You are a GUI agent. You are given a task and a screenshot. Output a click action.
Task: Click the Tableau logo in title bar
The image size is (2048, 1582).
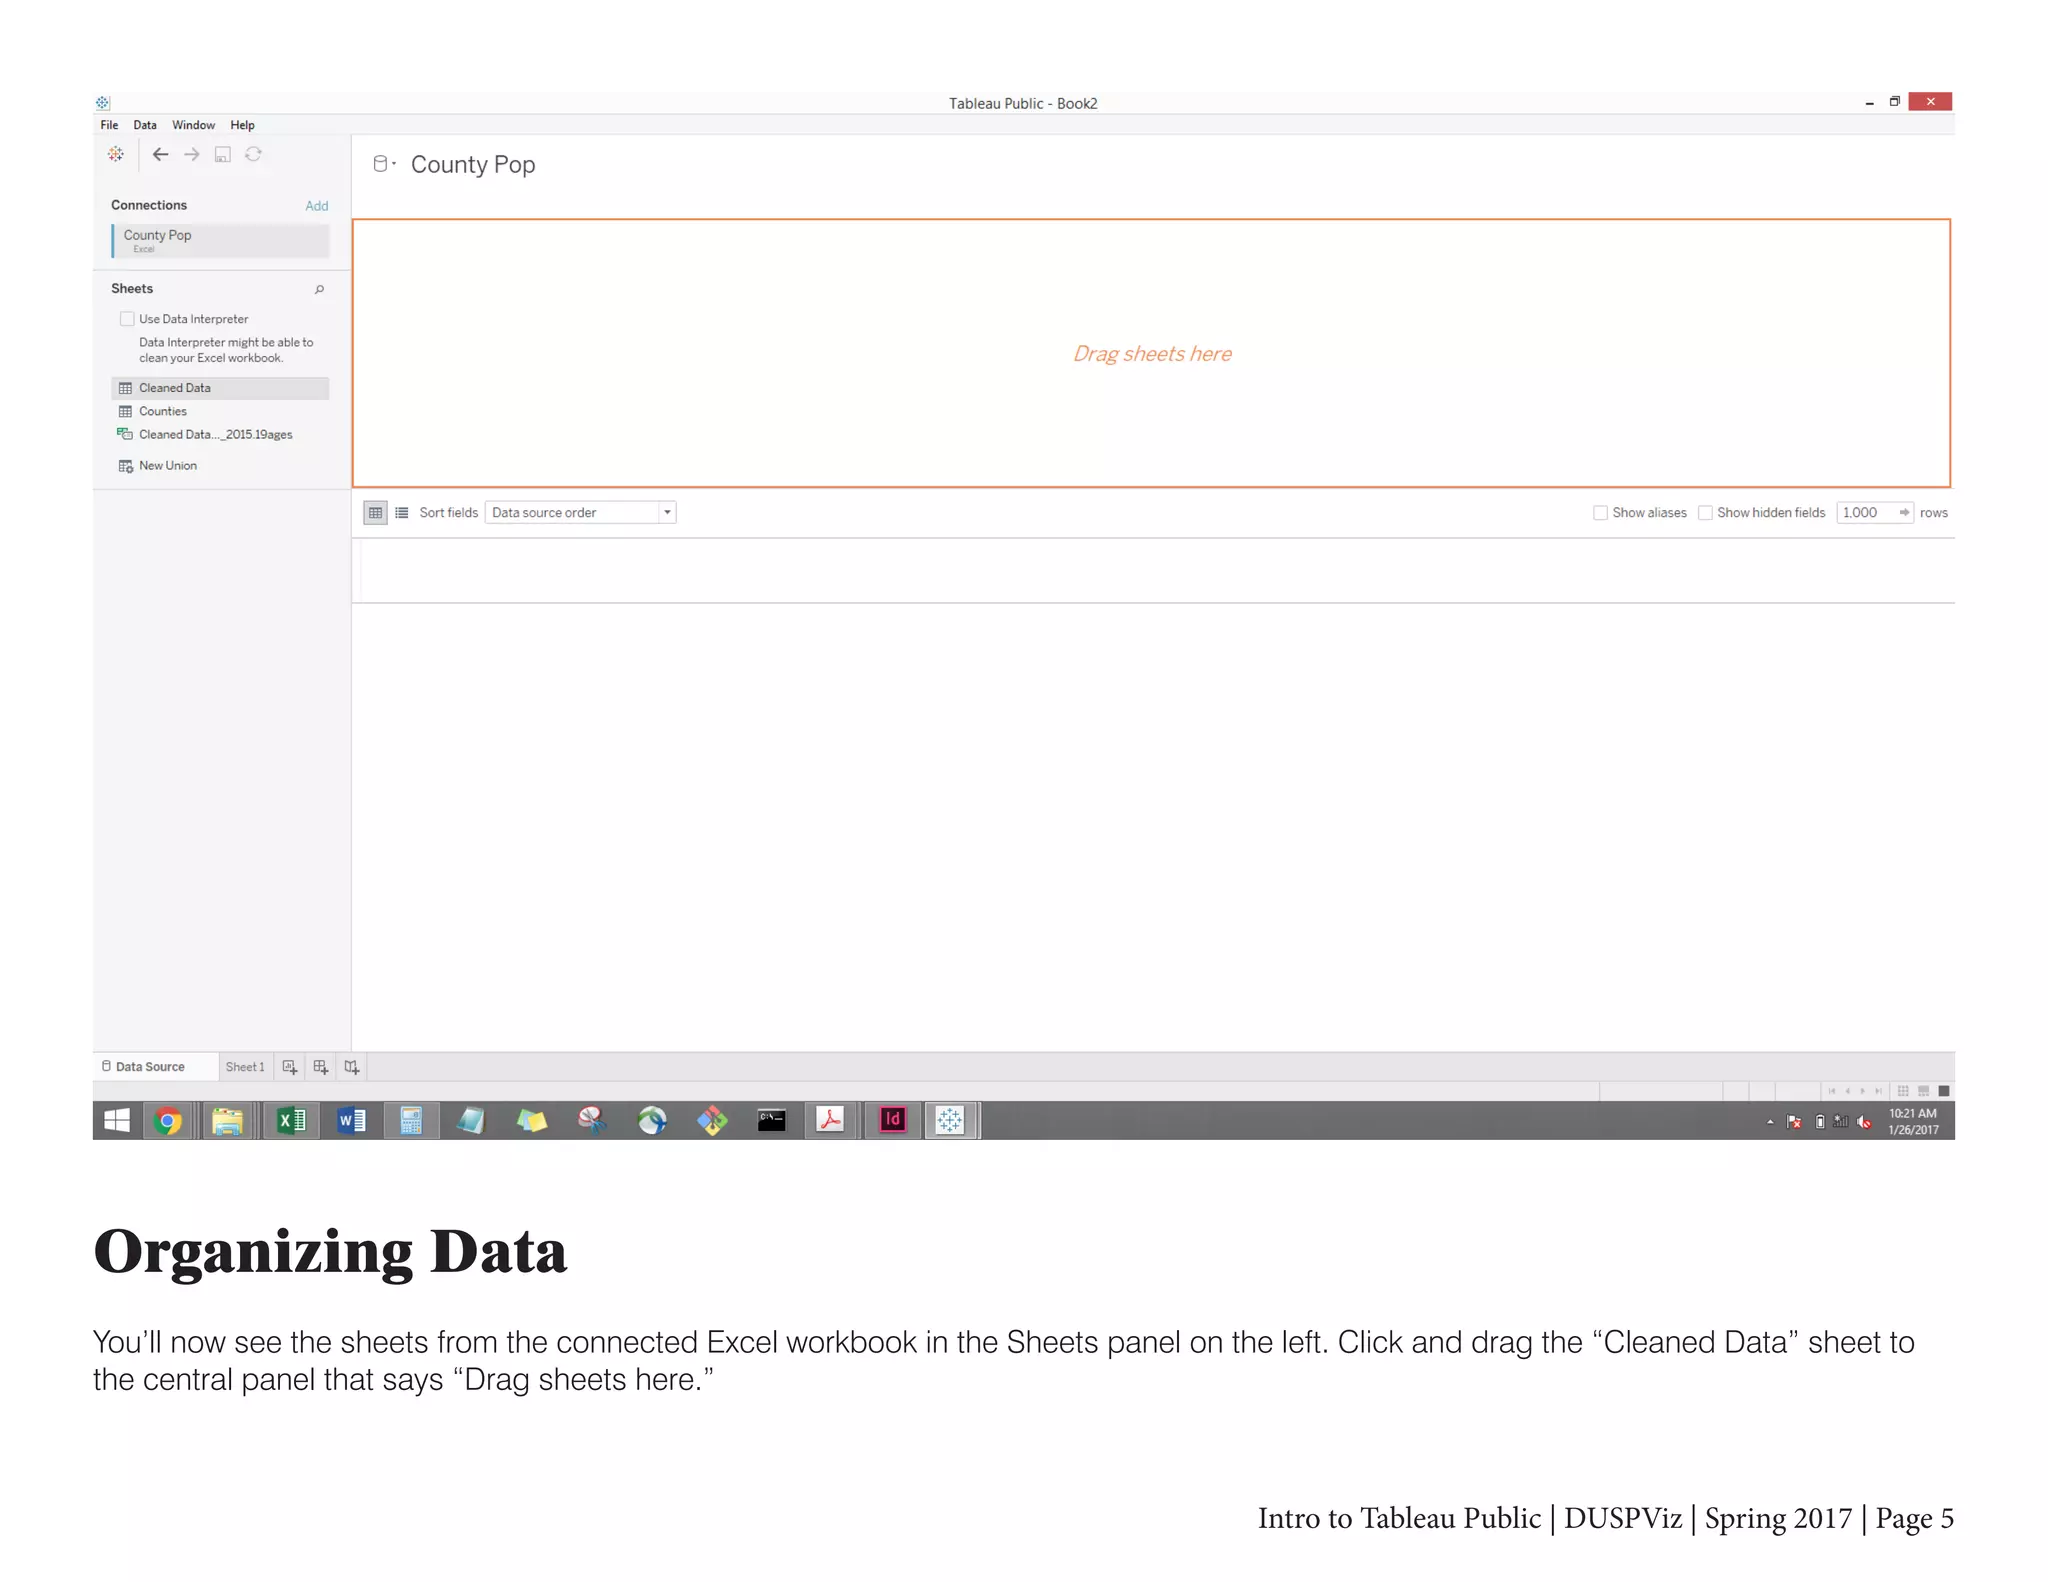[x=103, y=103]
